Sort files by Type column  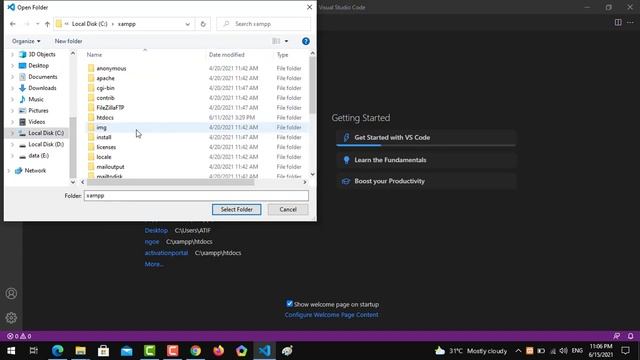tap(282, 55)
